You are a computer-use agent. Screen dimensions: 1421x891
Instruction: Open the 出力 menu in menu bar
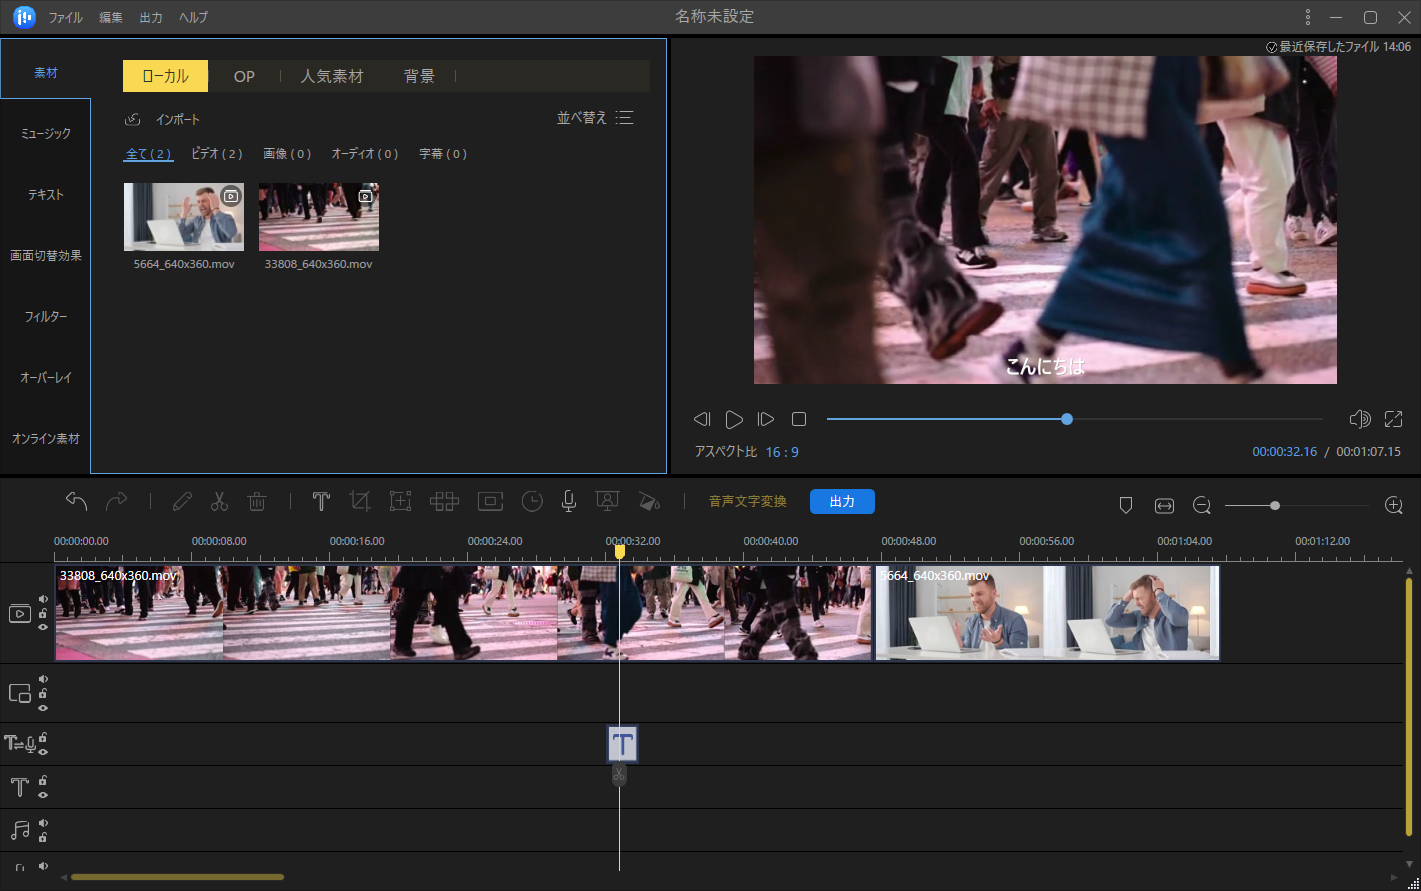[151, 17]
